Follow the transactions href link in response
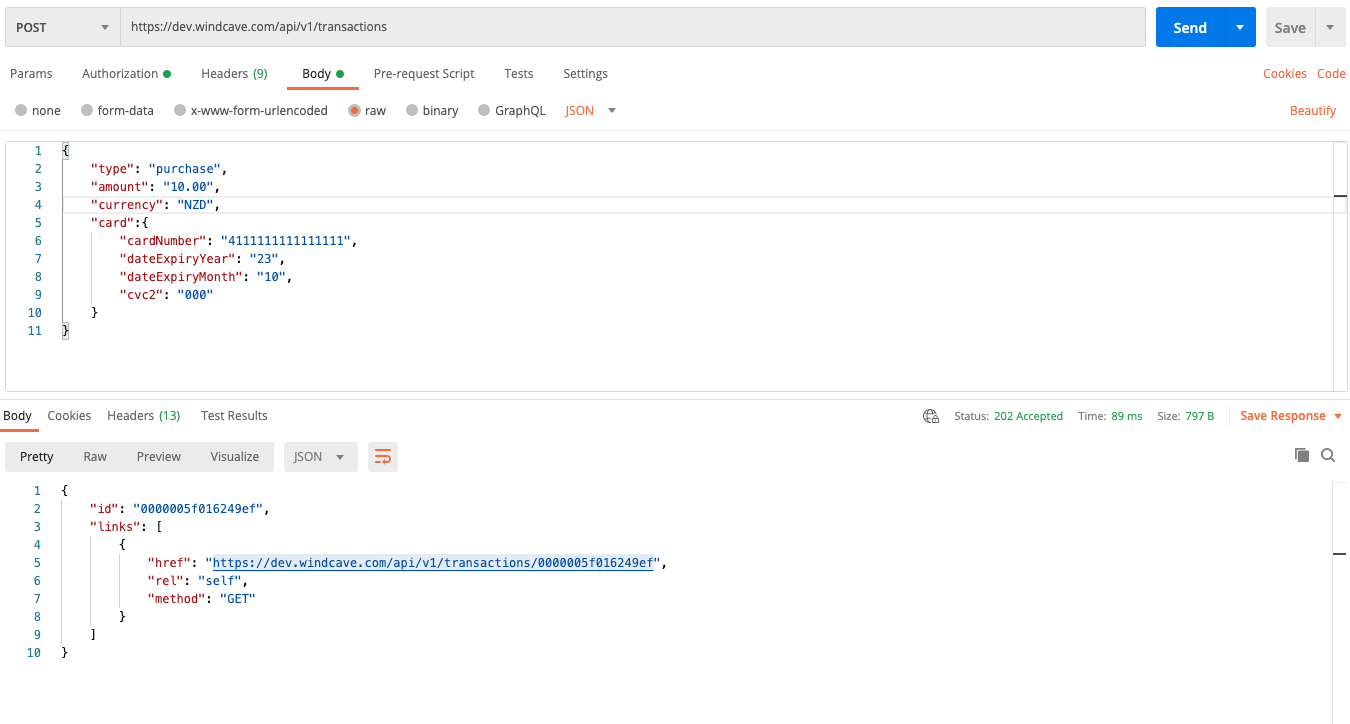Viewport: 1350px width, 724px height. pyautogui.click(x=433, y=563)
